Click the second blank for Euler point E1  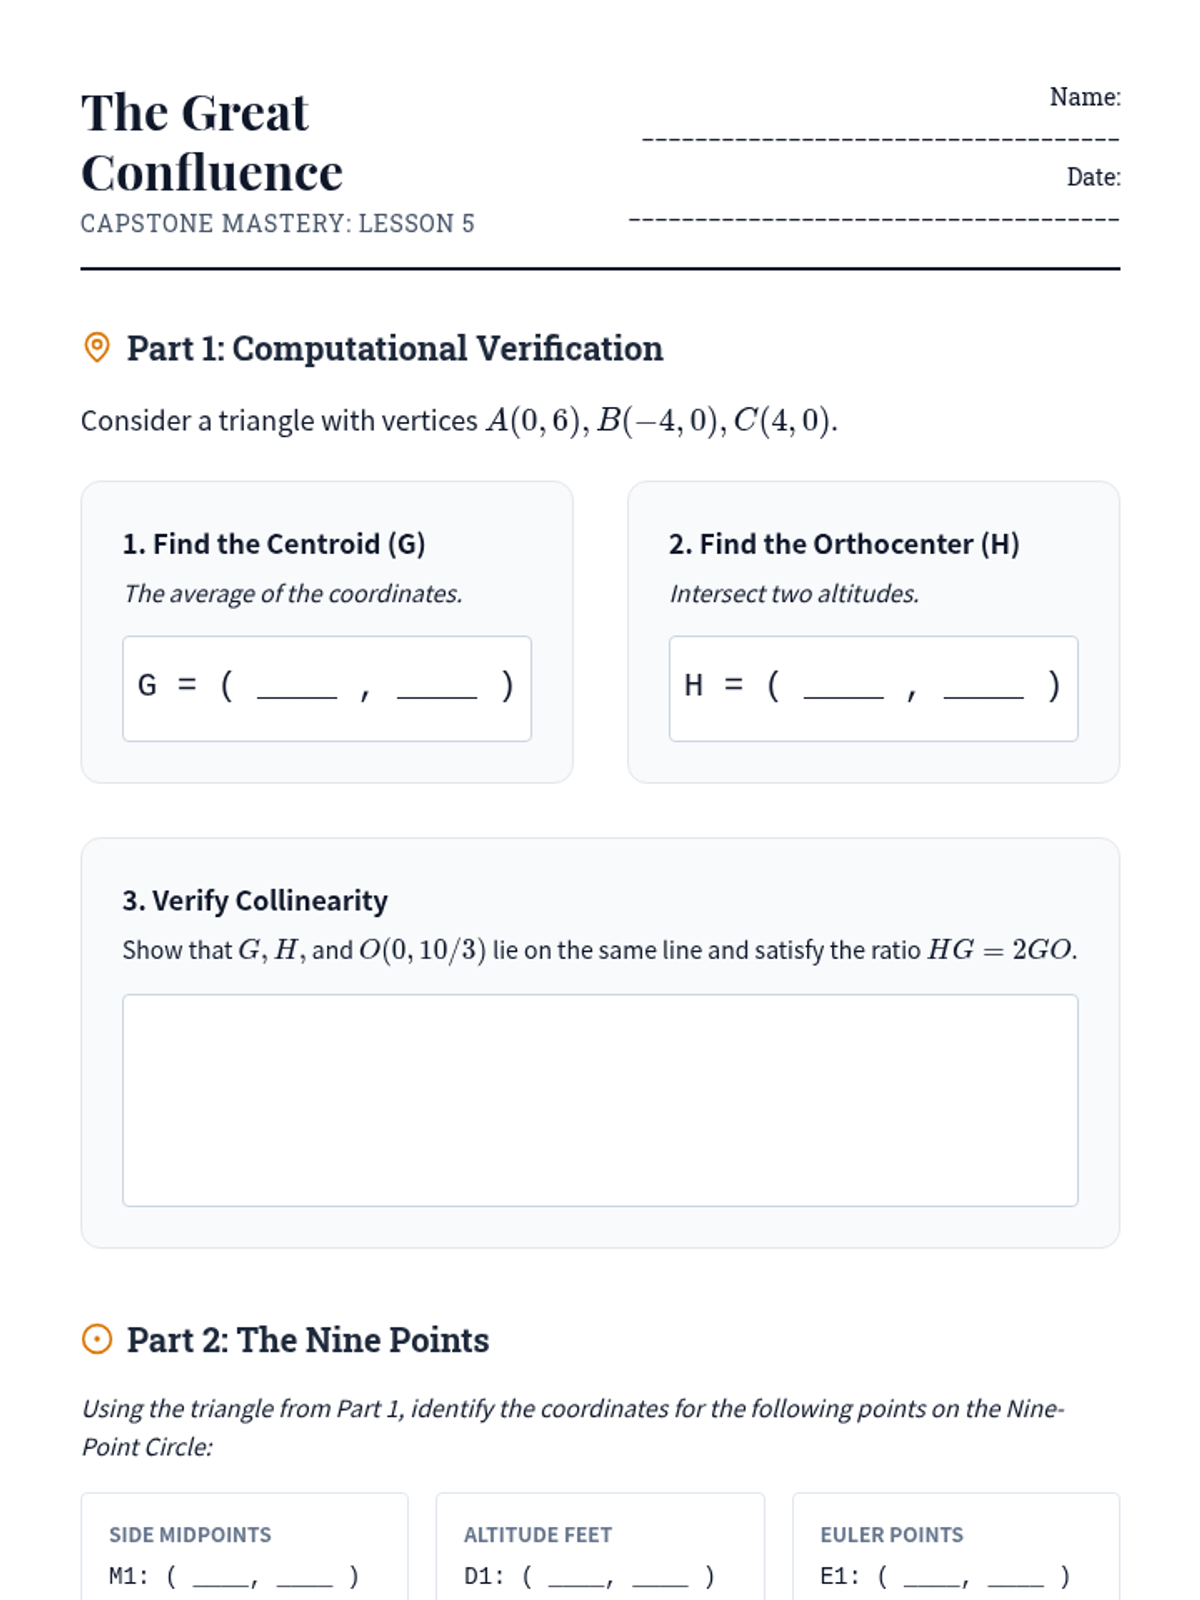click(x=1015, y=1578)
